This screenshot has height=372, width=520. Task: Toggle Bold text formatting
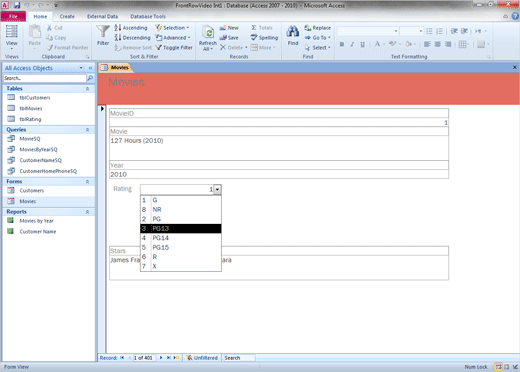(342, 44)
